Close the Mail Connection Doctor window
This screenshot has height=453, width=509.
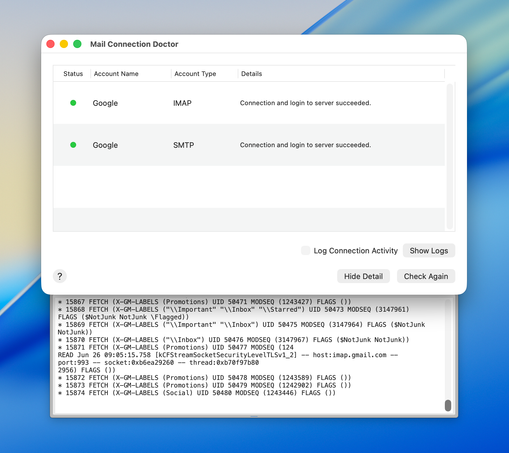pos(50,44)
